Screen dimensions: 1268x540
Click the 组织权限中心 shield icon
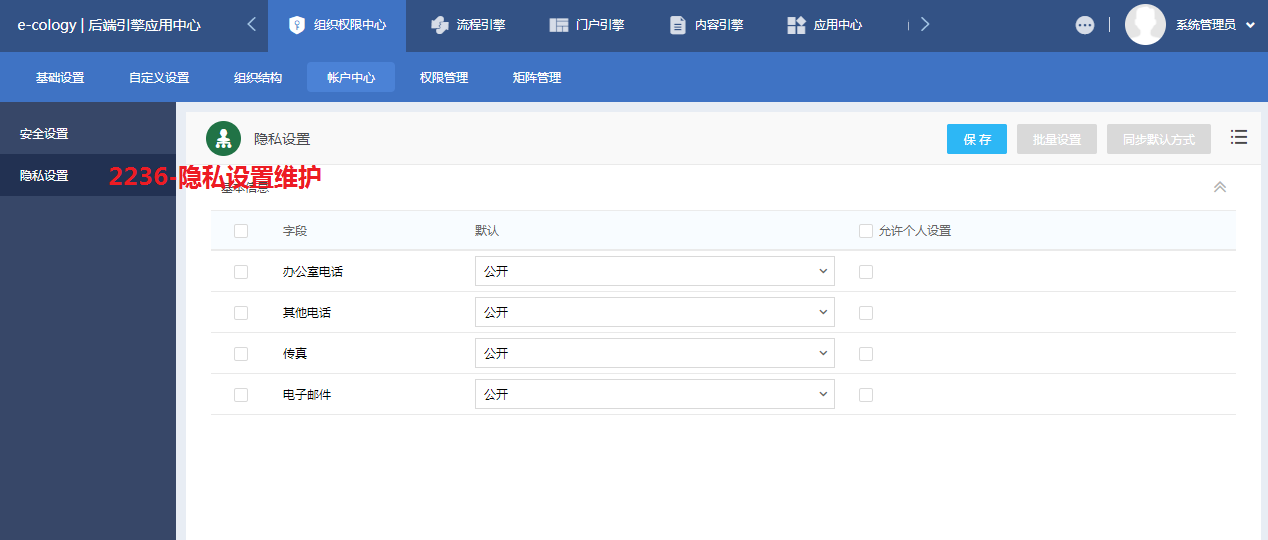point(296,25)
